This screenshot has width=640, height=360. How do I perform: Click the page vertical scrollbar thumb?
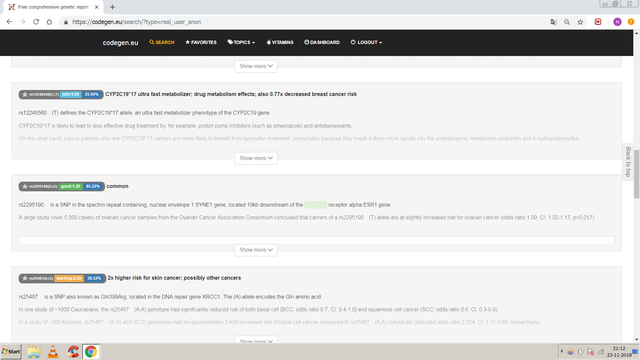pos(636,173)
